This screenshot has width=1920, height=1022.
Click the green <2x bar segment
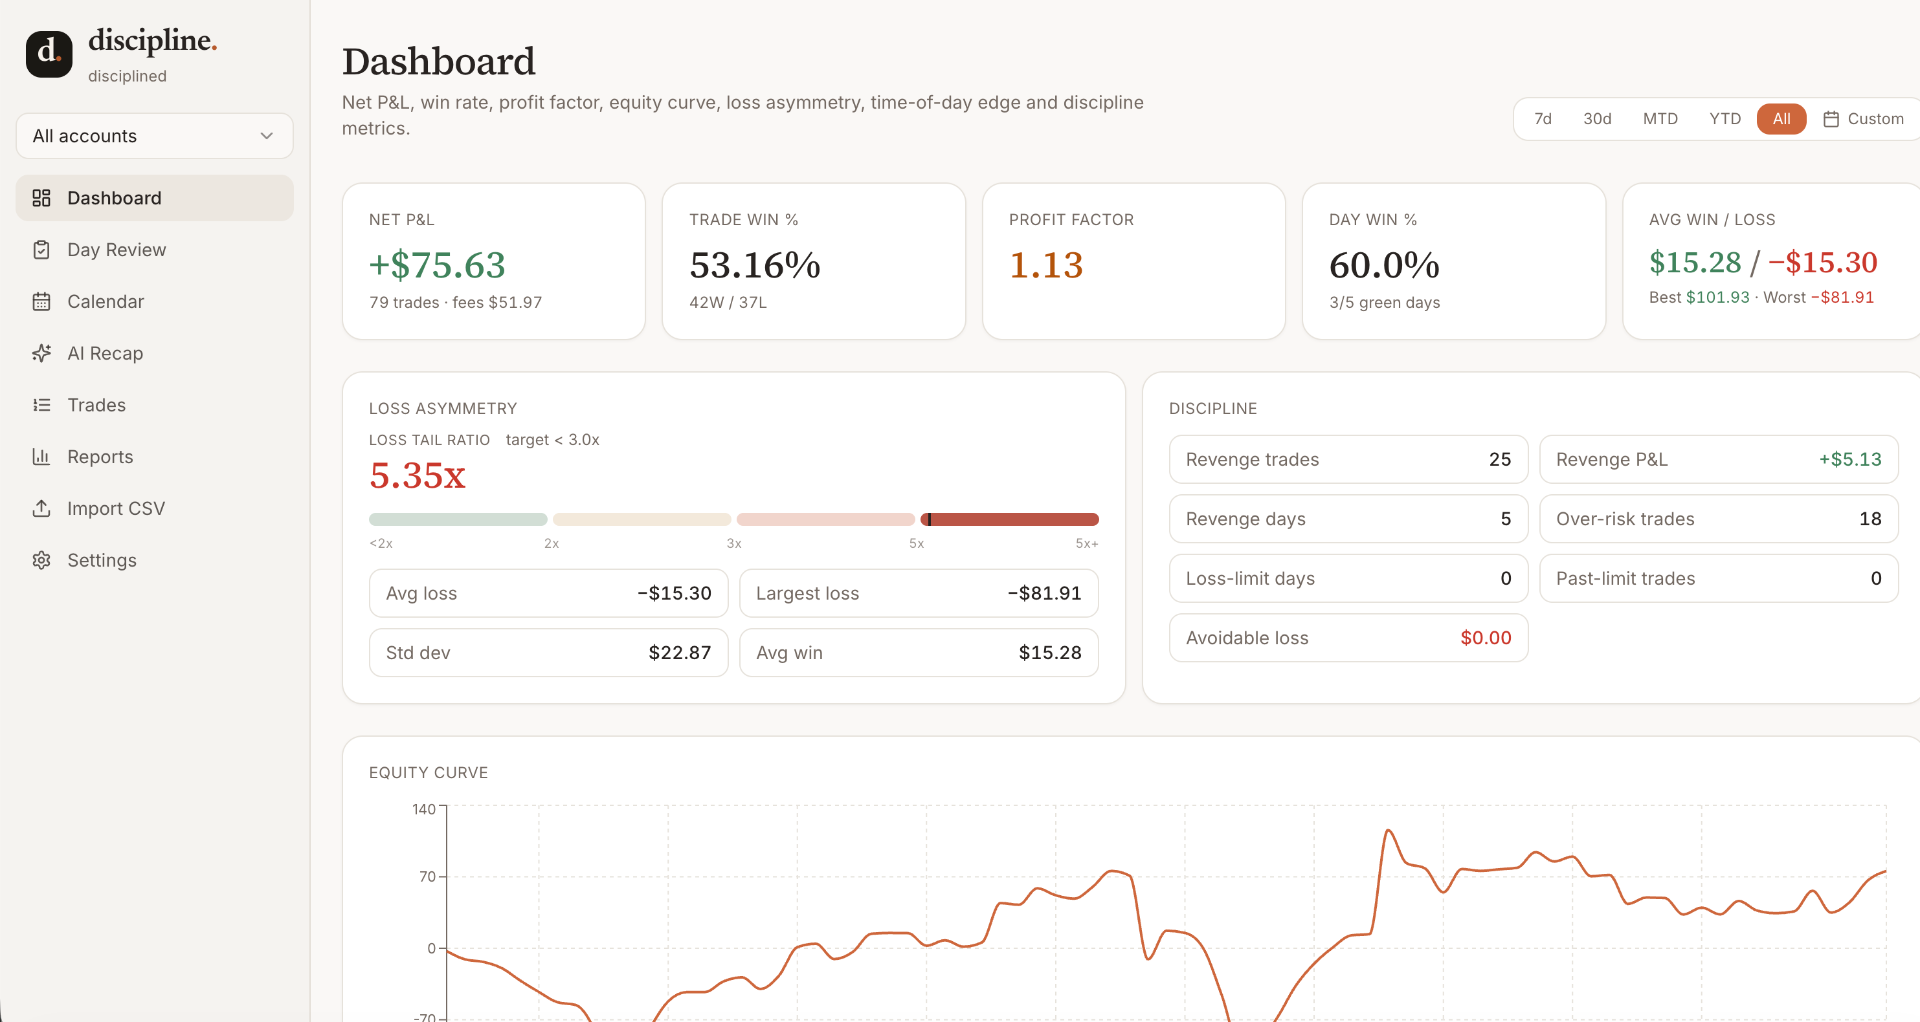pyautogui.click(x=458, y=519)
